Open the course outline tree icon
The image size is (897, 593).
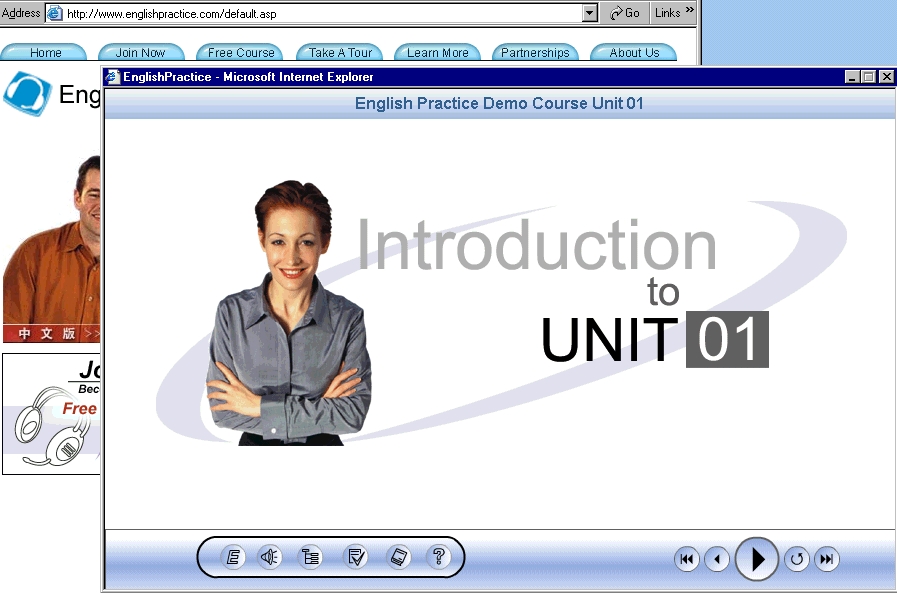pyautogui.click(x=311, y=558)
